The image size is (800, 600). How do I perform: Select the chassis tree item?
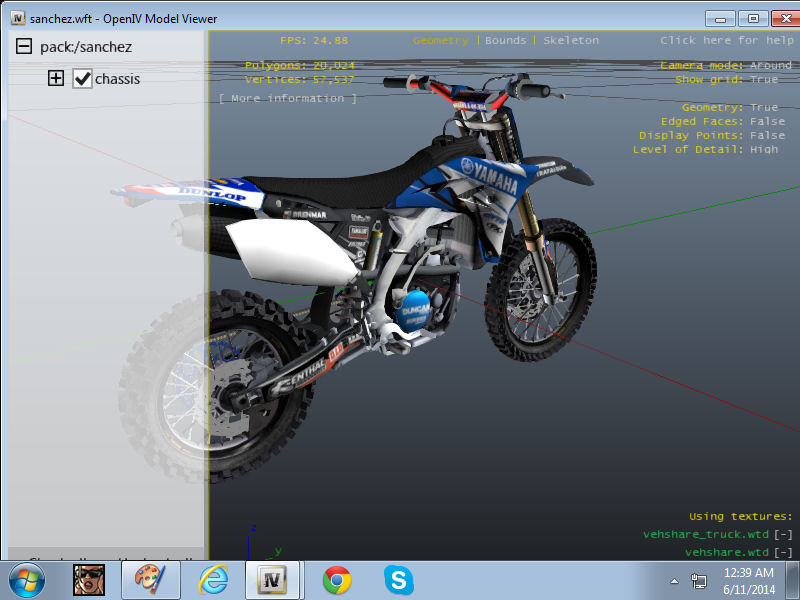pyautogui.click(x=117, y=79)
